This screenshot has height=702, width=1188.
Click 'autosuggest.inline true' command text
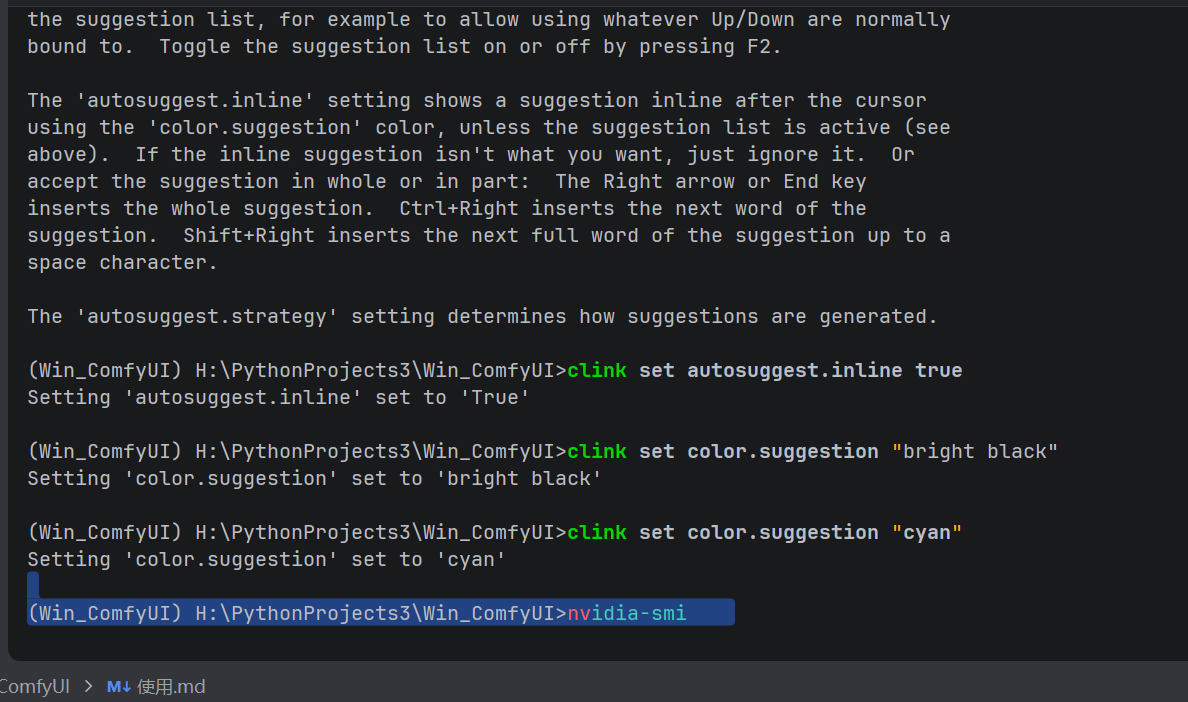[x=824, y=370]
